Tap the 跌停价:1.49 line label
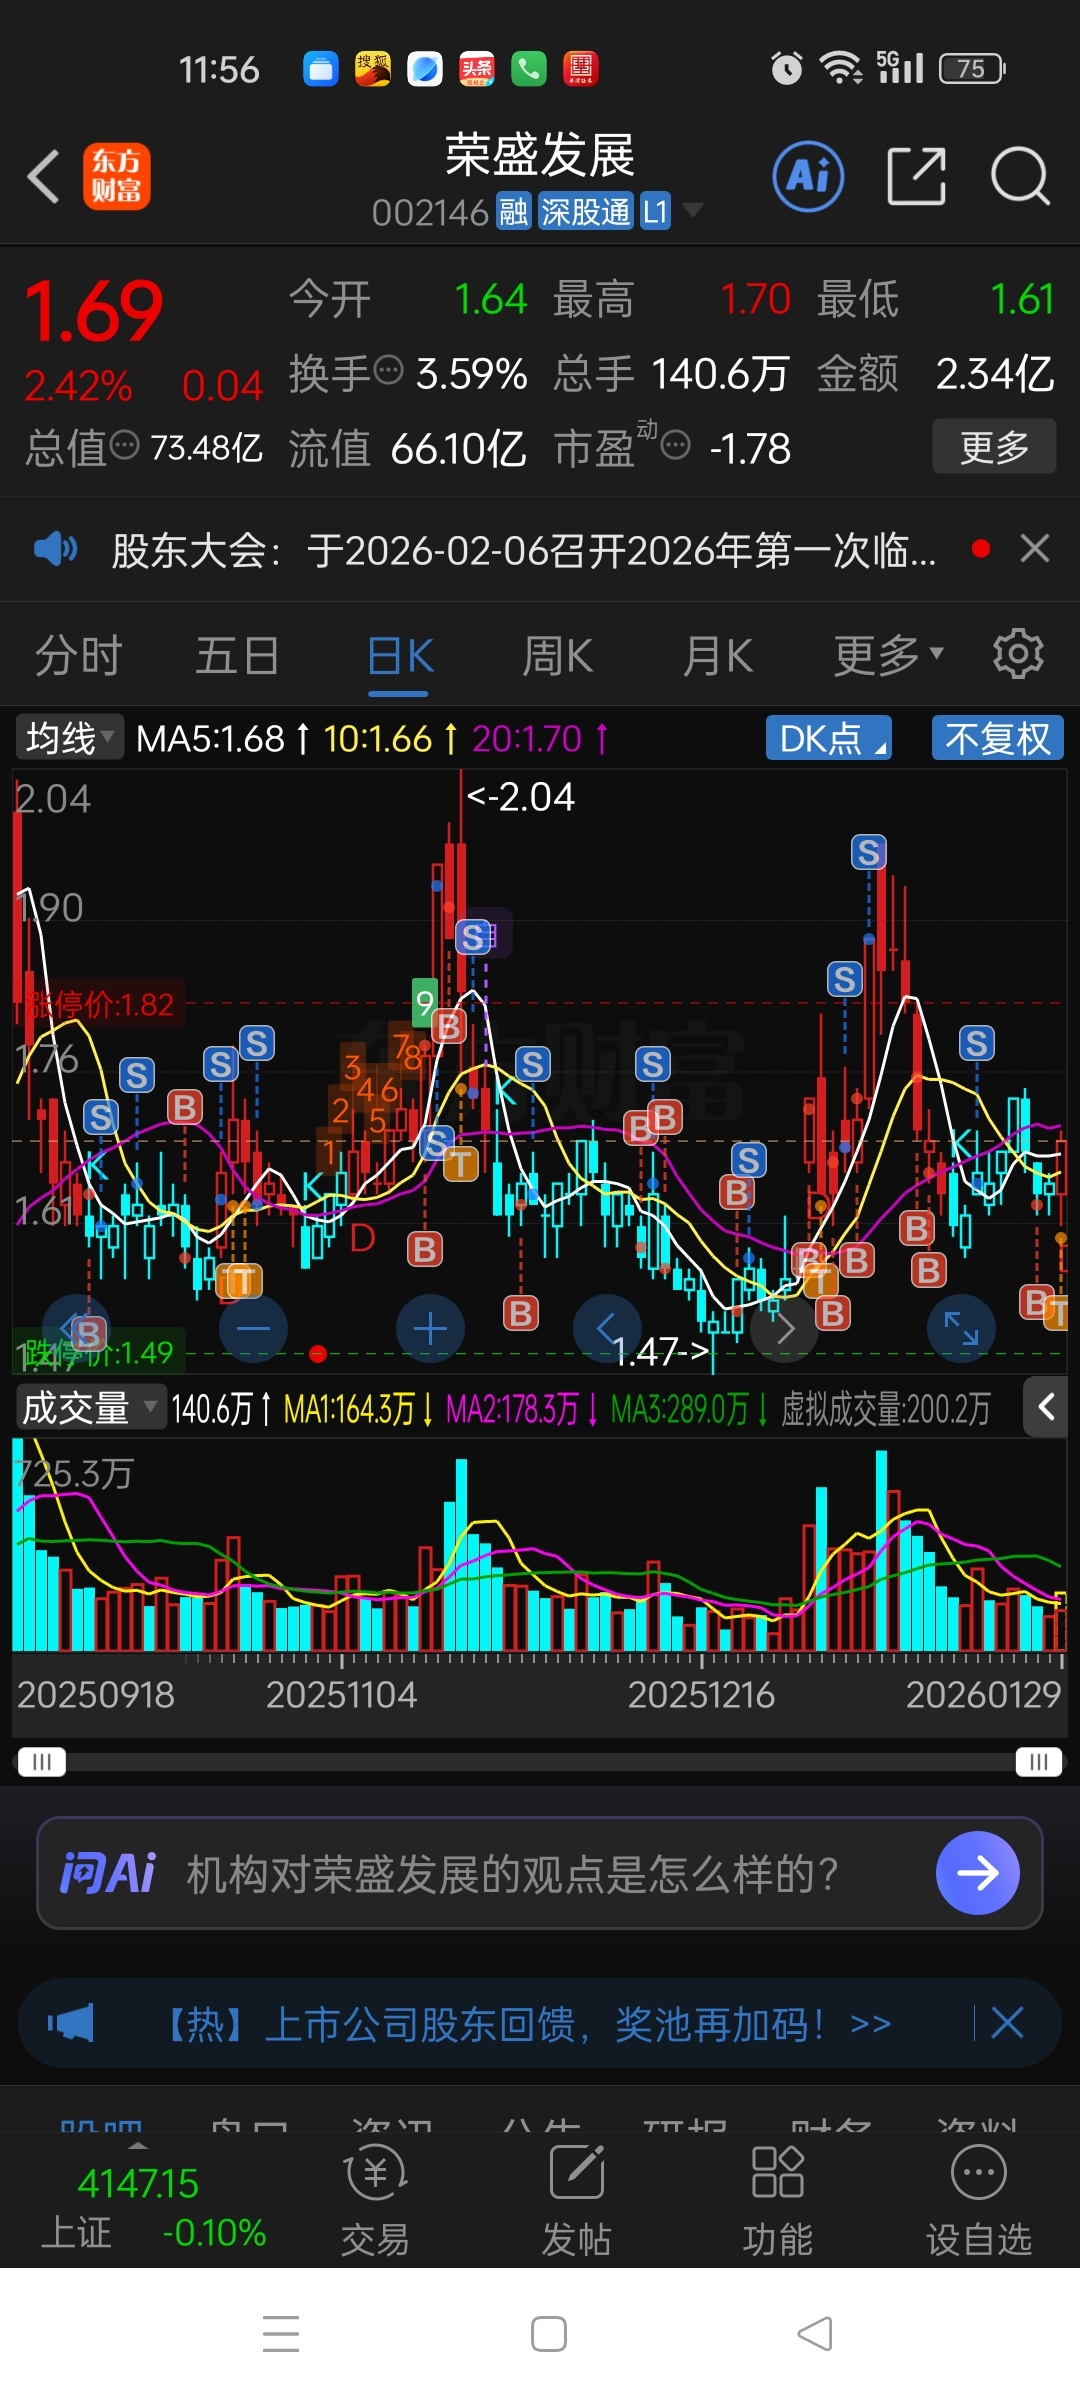The width and height of the screenshot is (1080, 2400). tap(98, 1353)
